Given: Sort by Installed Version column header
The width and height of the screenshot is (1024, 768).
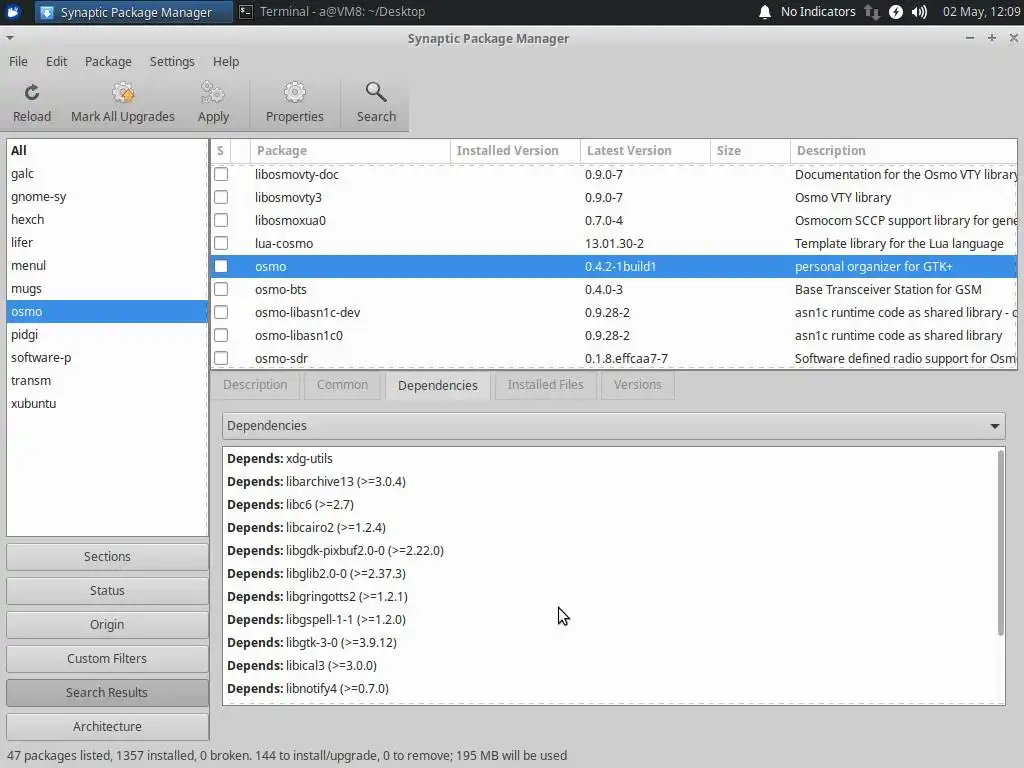Looking at the screenshot, I should [x=515, y=151].
